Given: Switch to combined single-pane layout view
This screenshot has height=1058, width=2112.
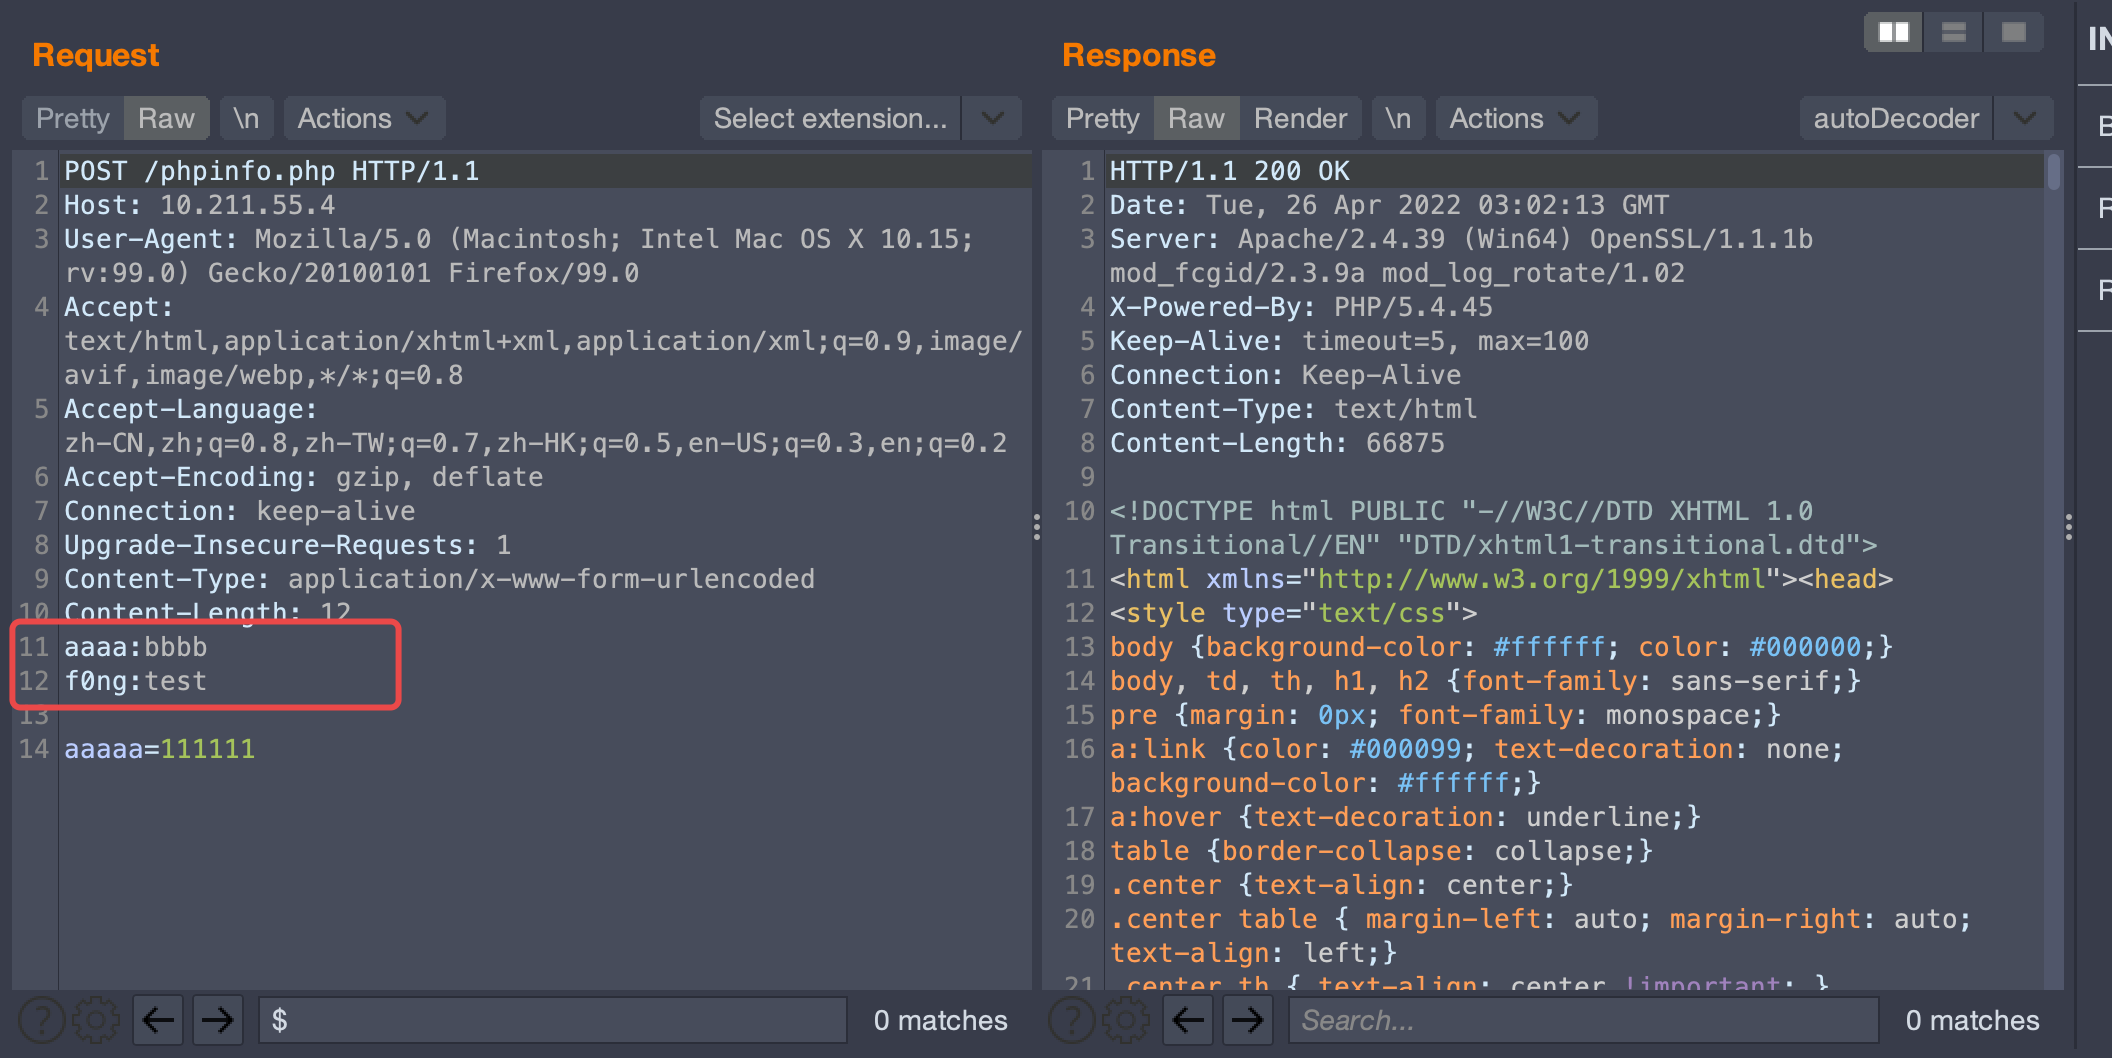Looking at the screenshot, I should [x=2013, y=33].
